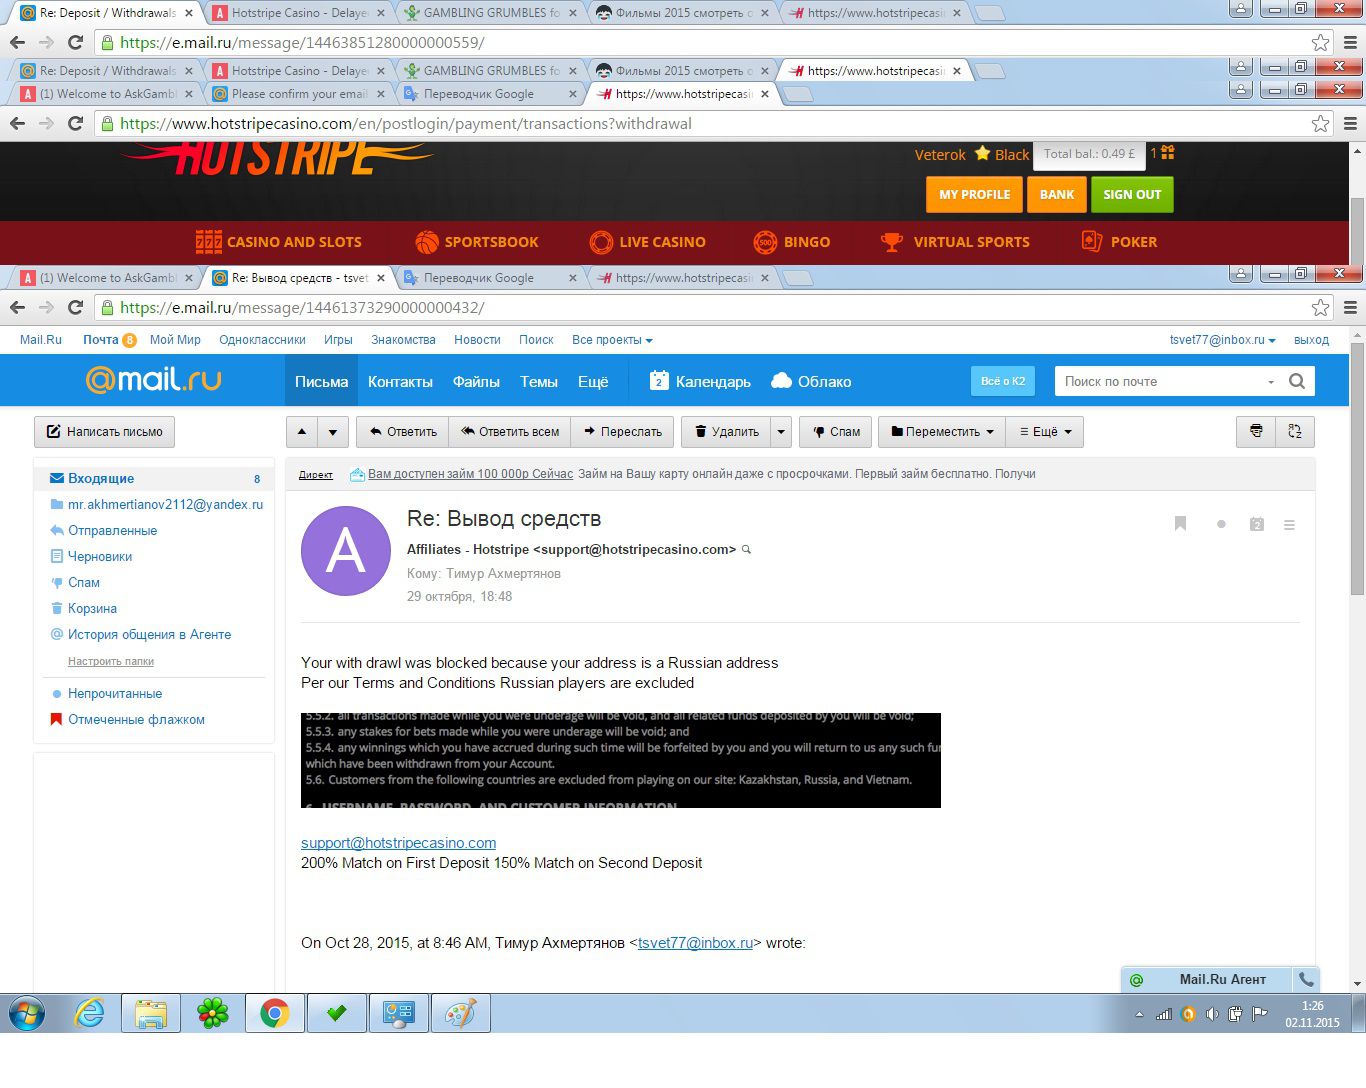The width and height of the screenshot is (1366, 1088).
Task: Click the reply arrow icon on Ответить
Action: (376, 432)
